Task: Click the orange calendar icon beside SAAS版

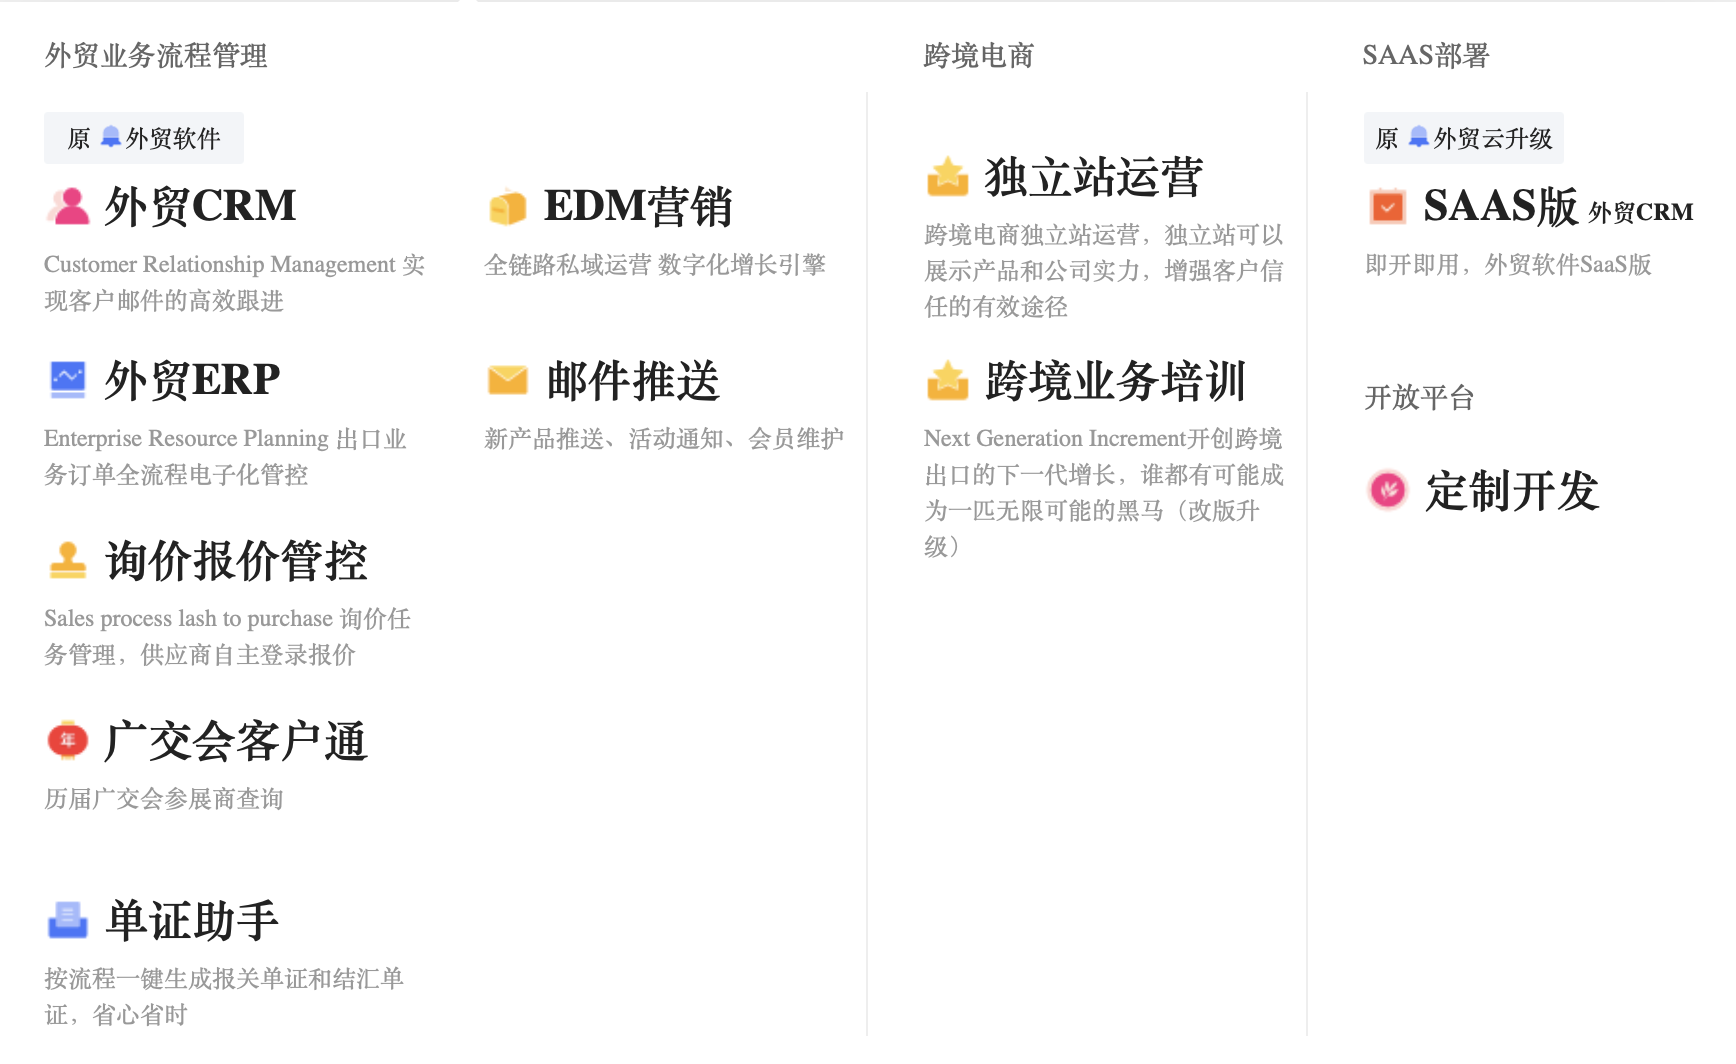Action: pos(1387,206)
